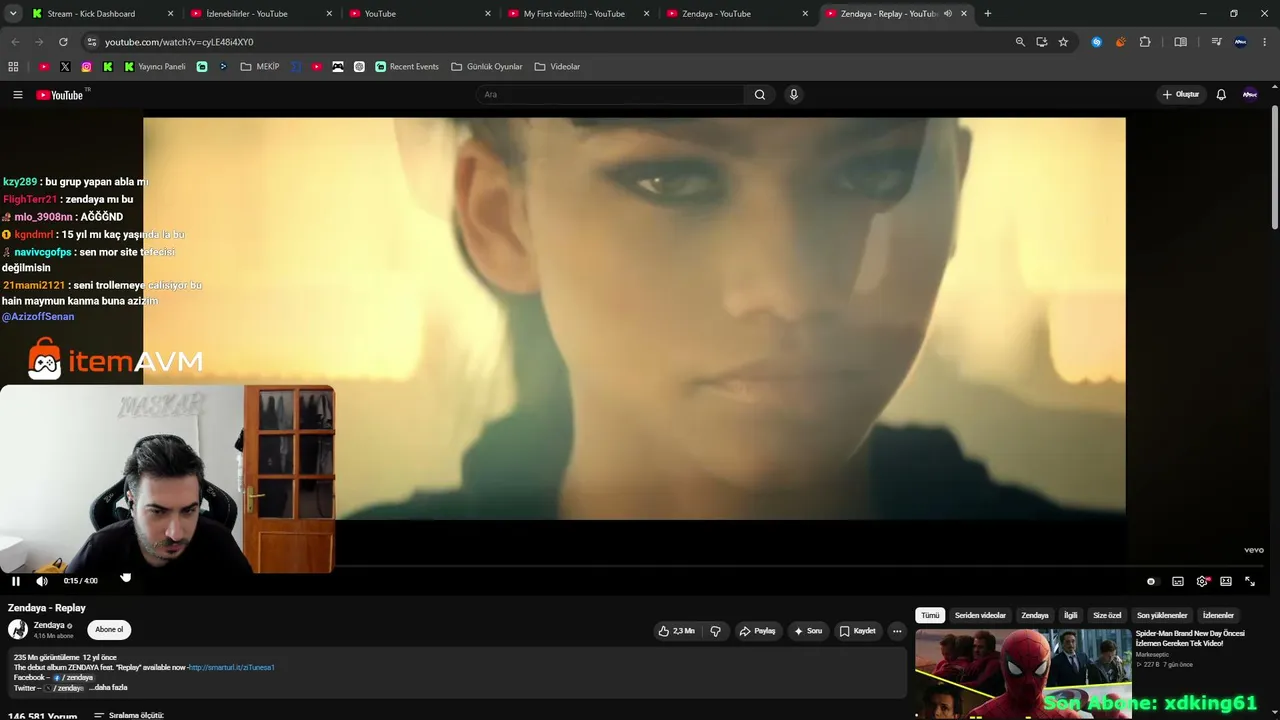Start voice search with microphone
The image size is (1280, 720).
794,95
